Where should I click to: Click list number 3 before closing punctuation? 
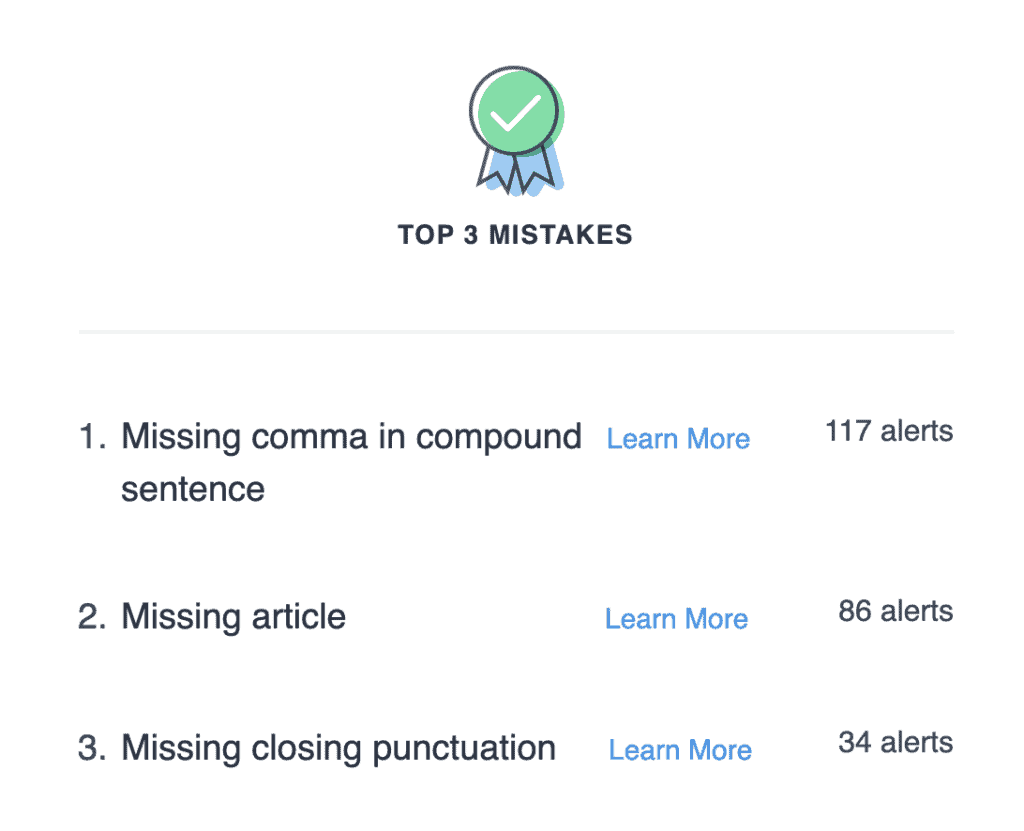coord(92,748)
